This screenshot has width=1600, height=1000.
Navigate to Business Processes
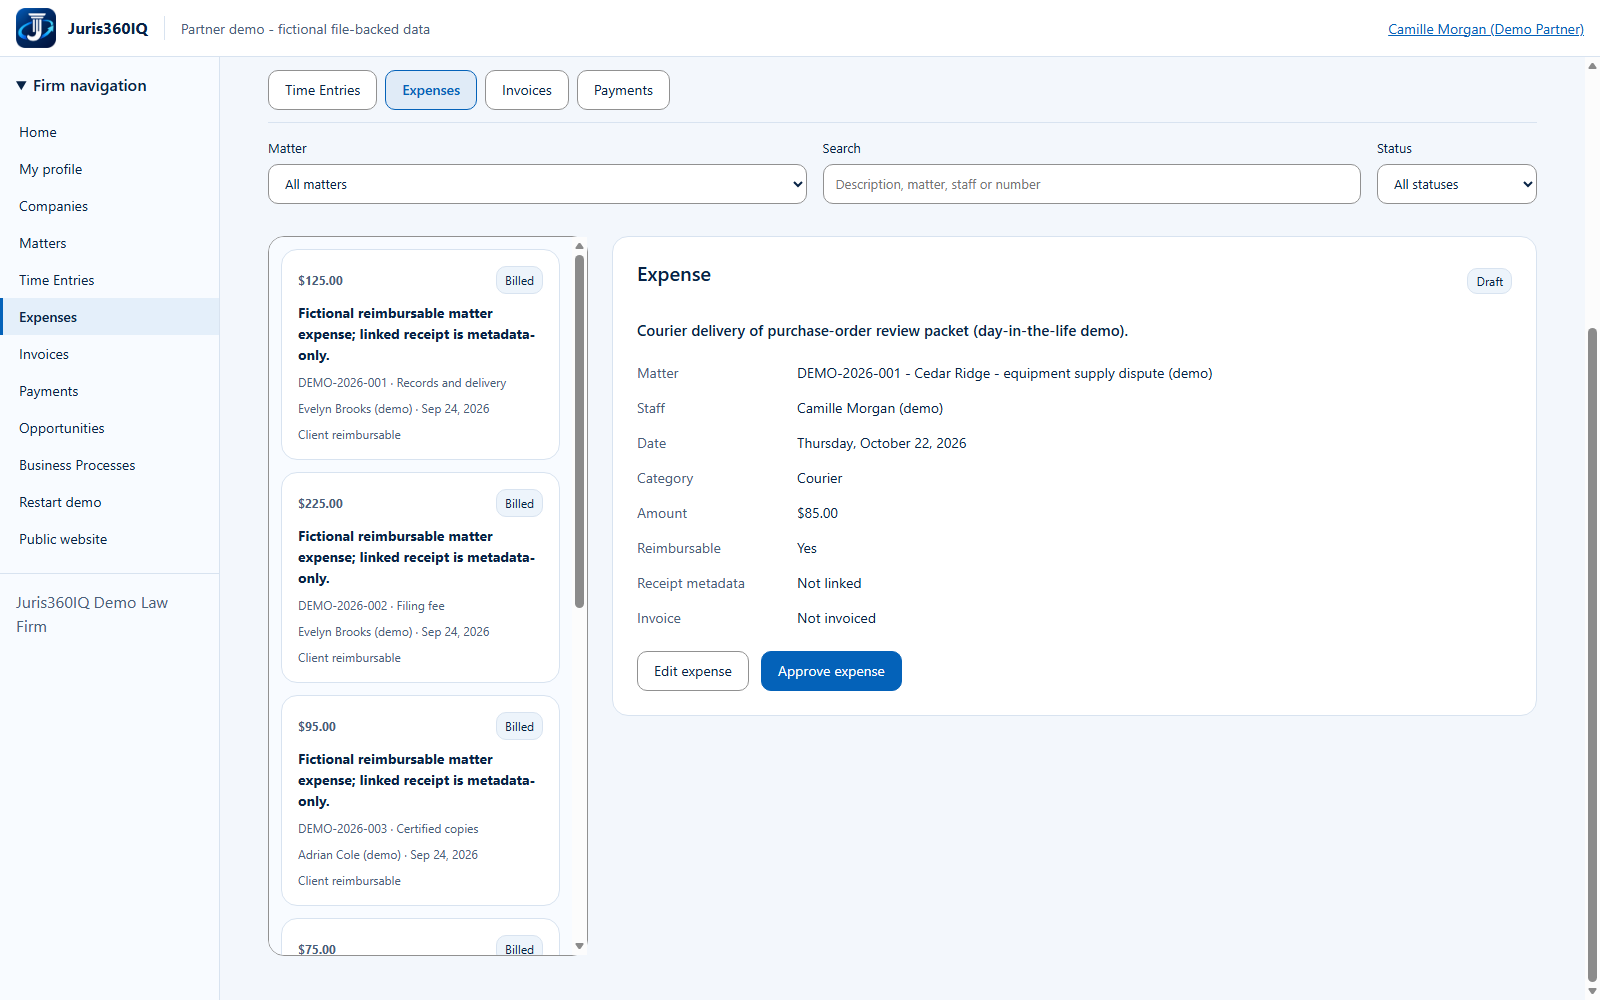pyautogui.click(x=110, y=465)
